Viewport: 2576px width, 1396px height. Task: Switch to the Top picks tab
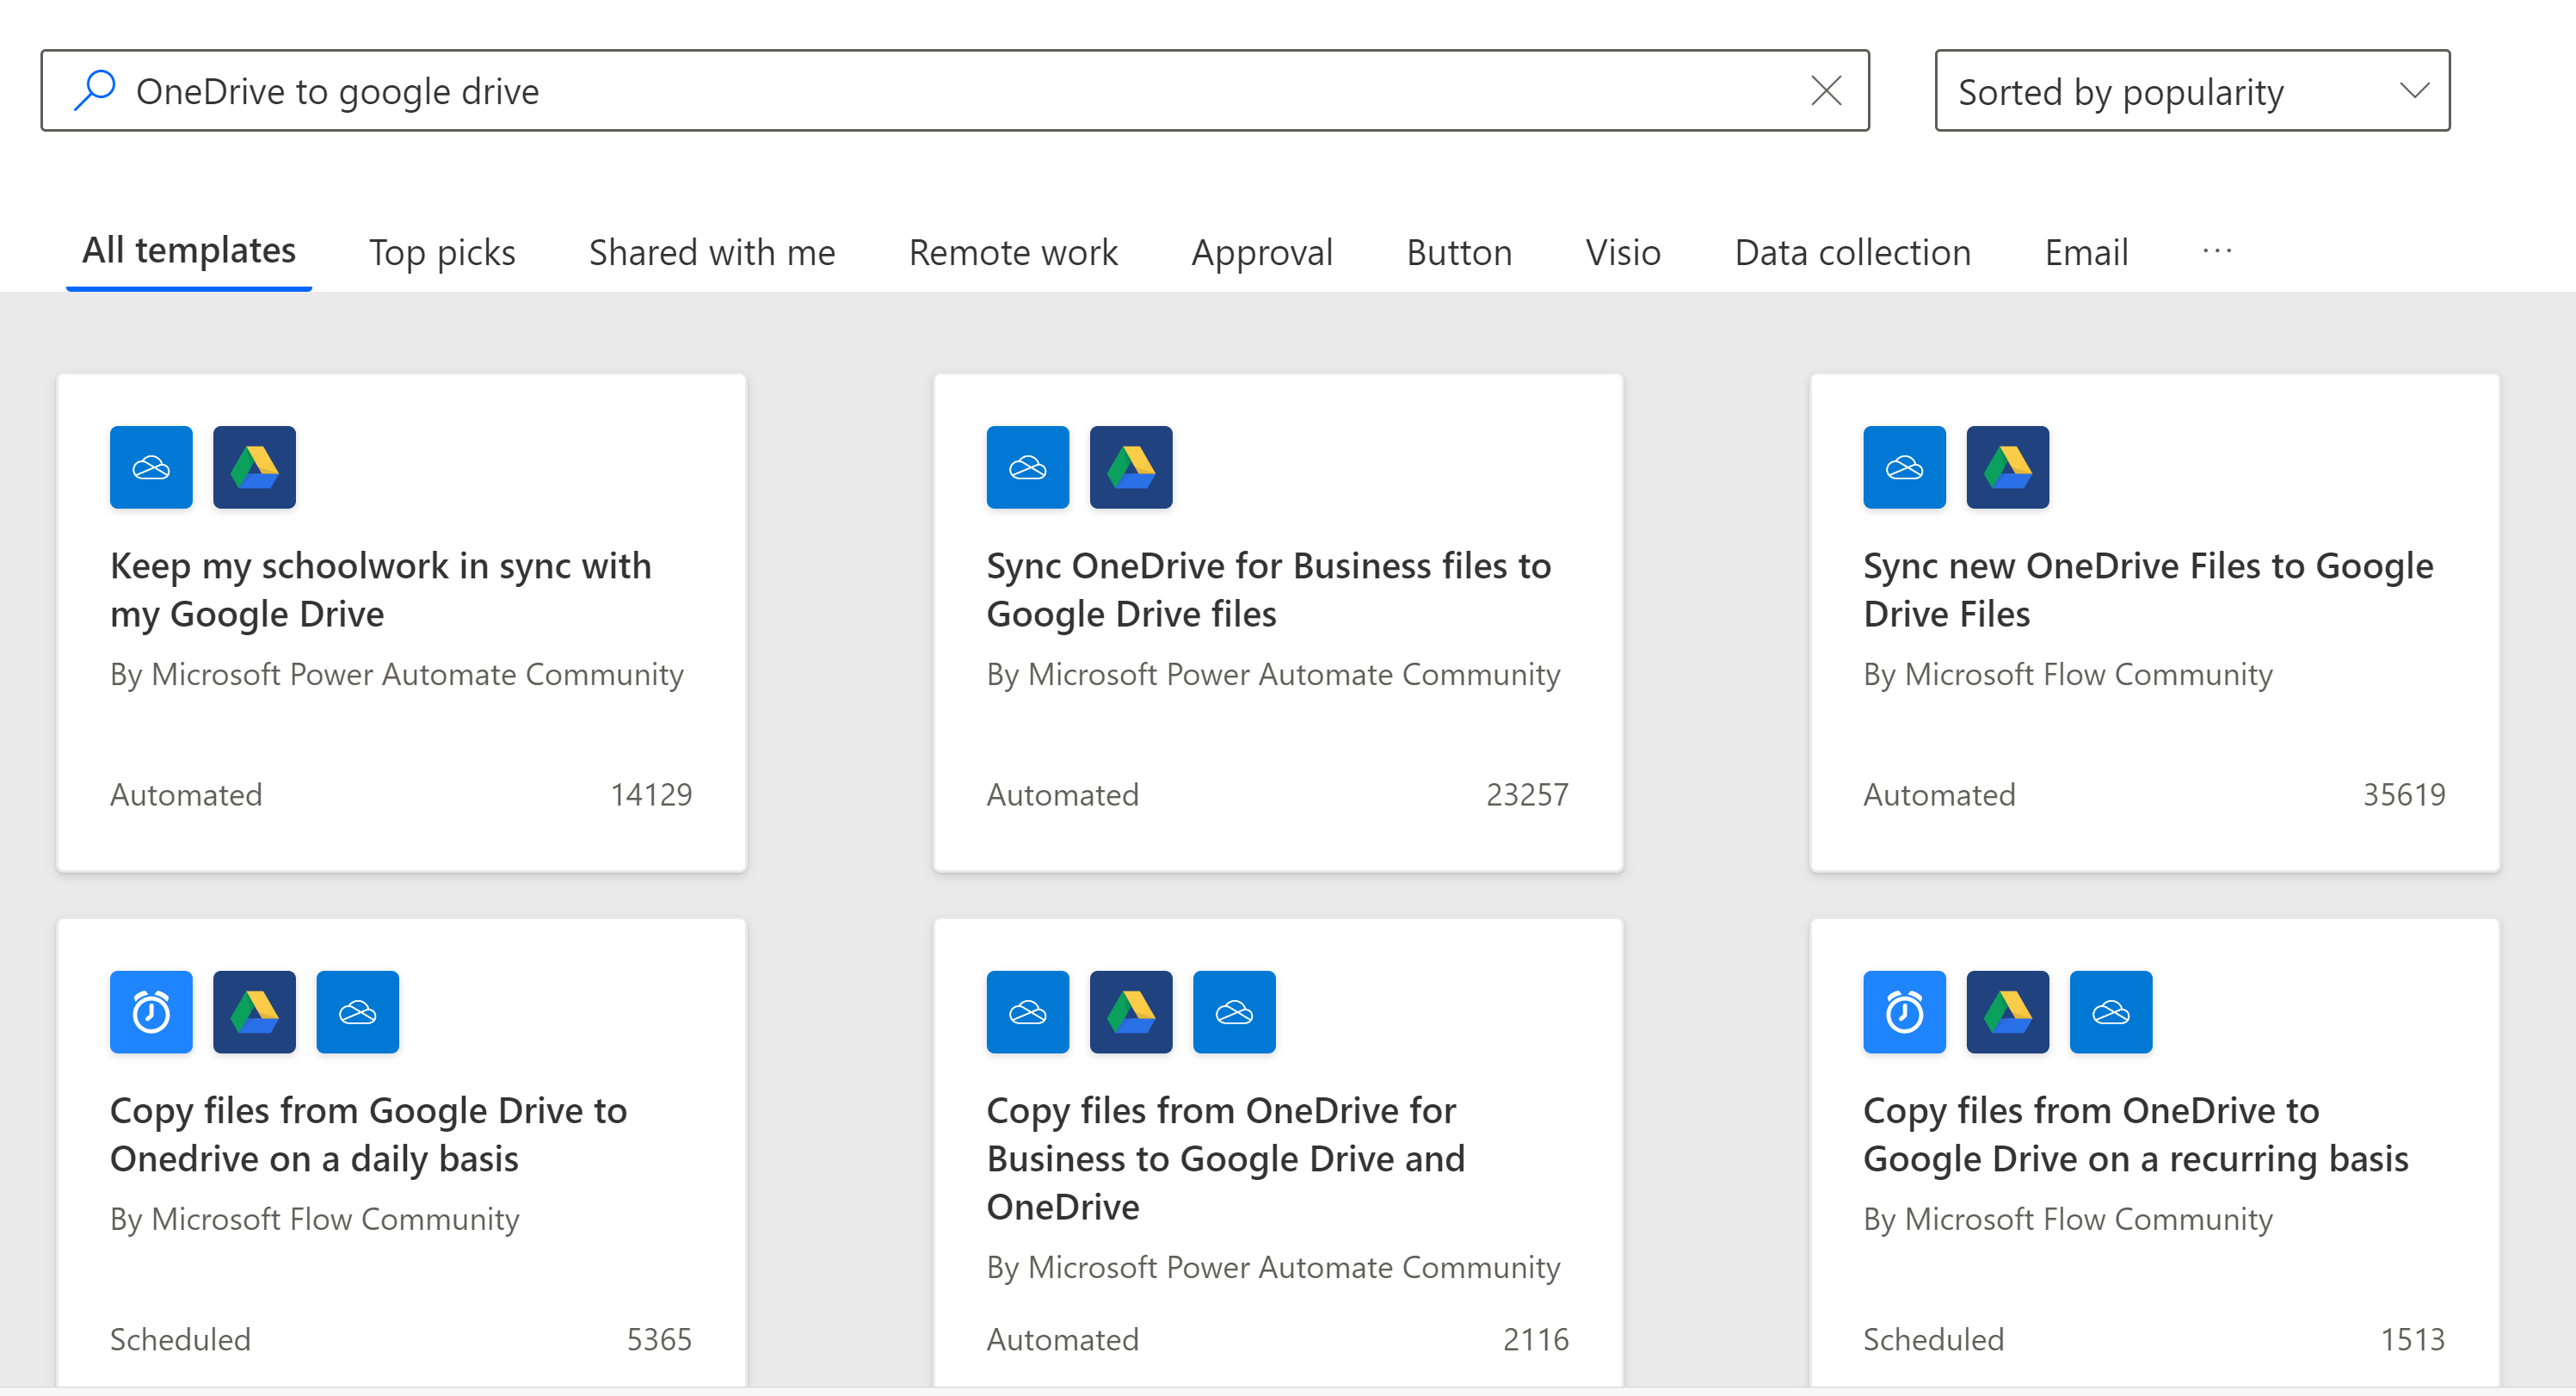pos(441,252)
